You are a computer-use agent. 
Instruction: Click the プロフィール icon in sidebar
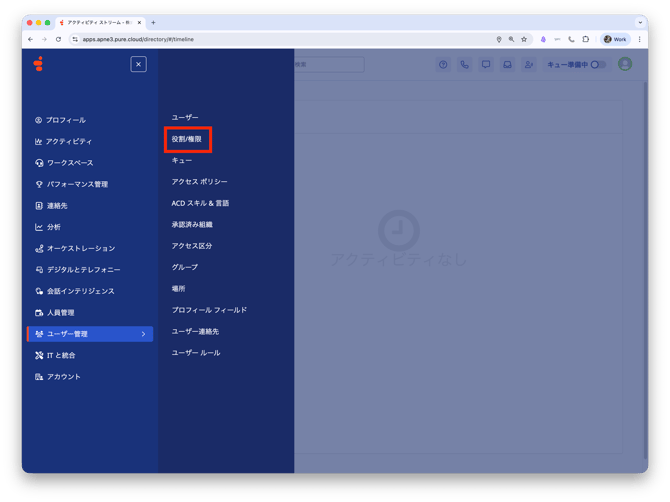coord(38,120)
